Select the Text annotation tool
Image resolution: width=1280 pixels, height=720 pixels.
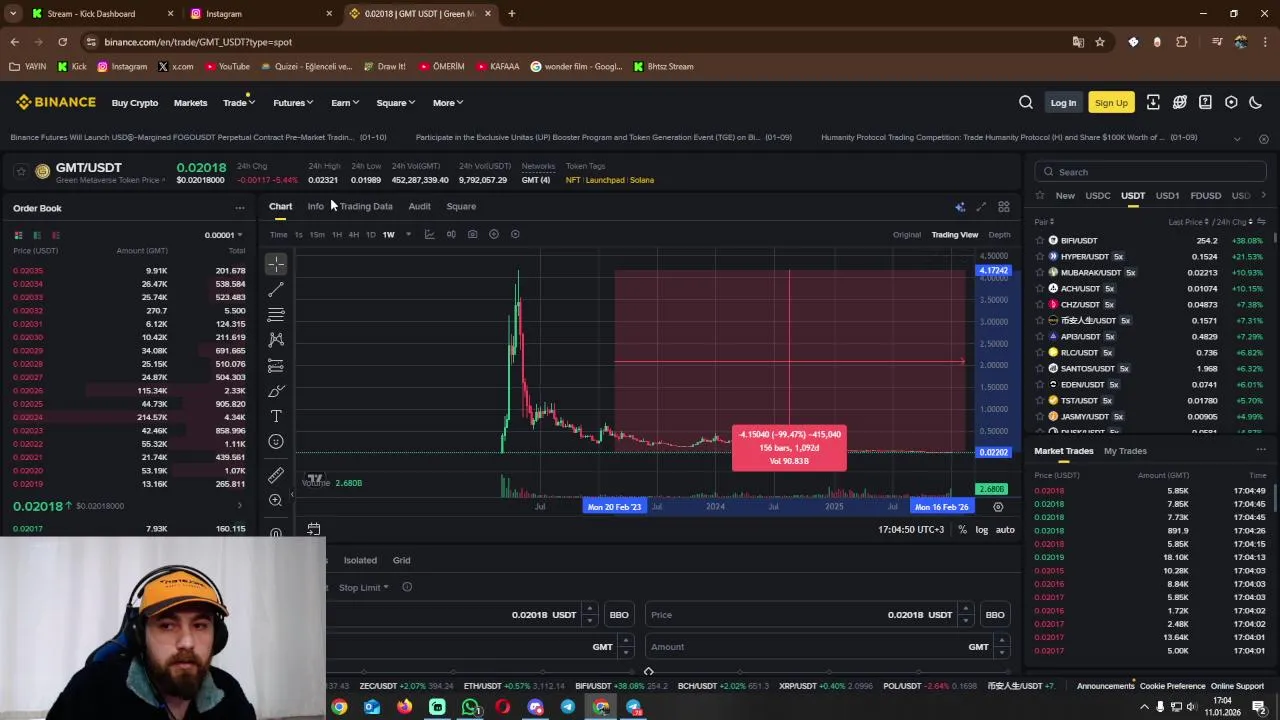pyautogui.click(x=276, y=416)
